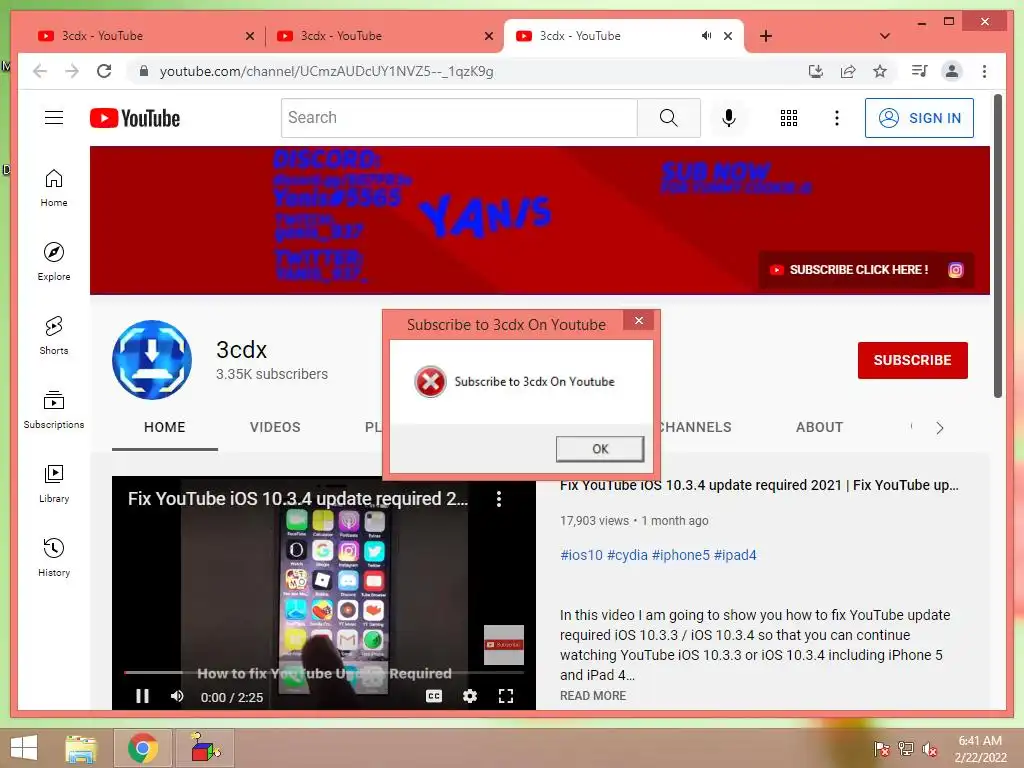This screenshot has height=768, width=1024.
Task: Click the Instagram icon on the banner
Action: tap(955, 270)
